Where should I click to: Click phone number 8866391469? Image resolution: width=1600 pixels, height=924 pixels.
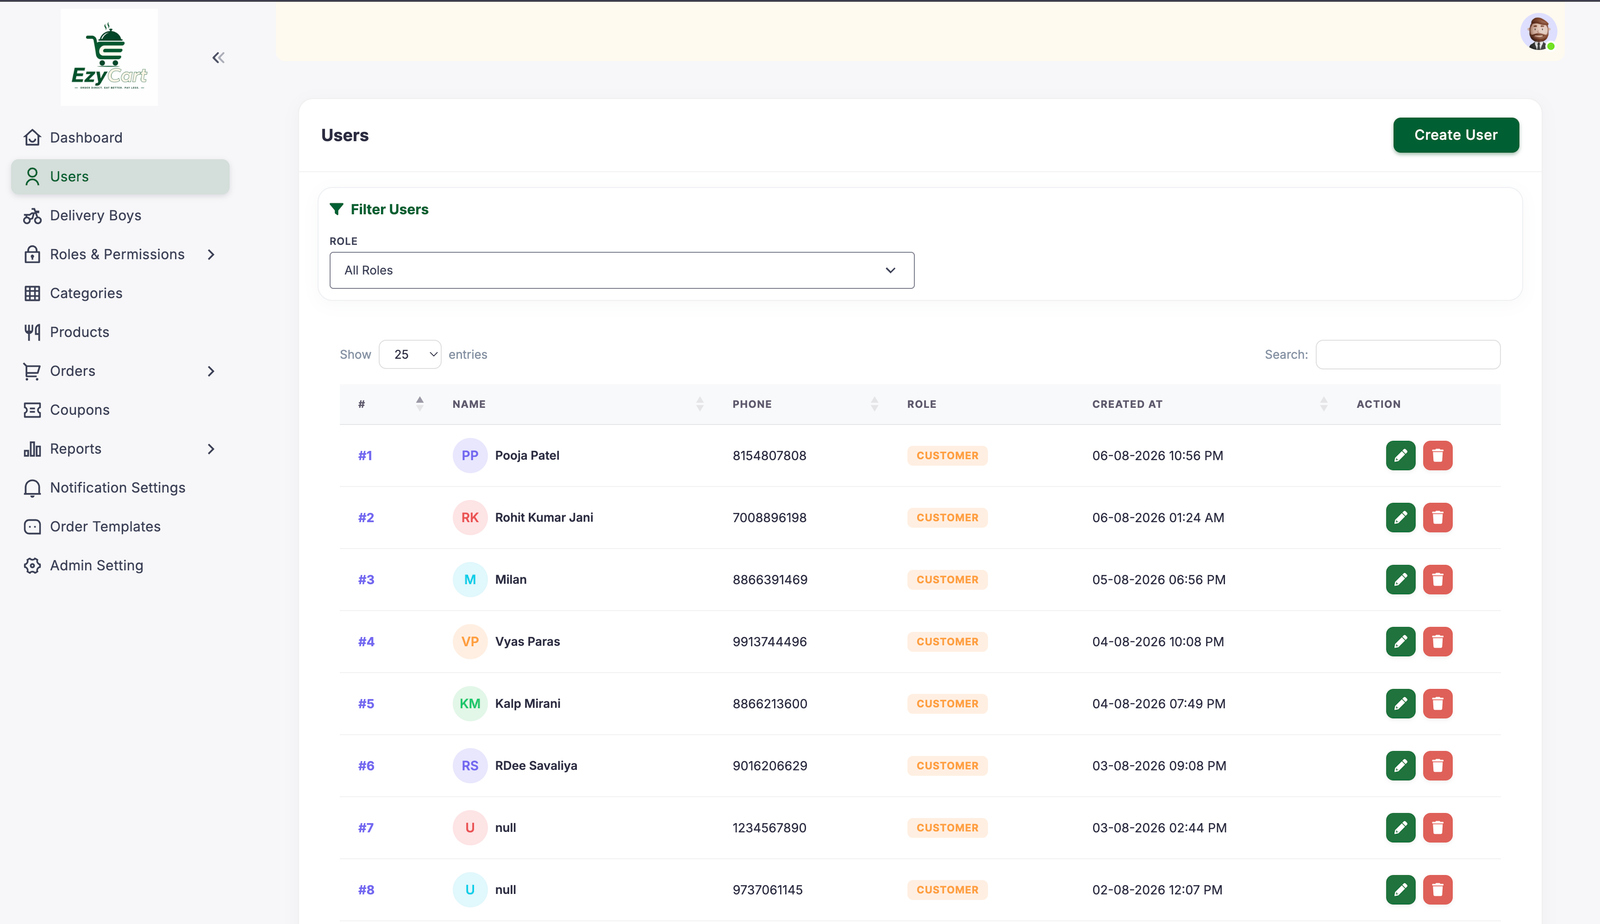point(770,580)
